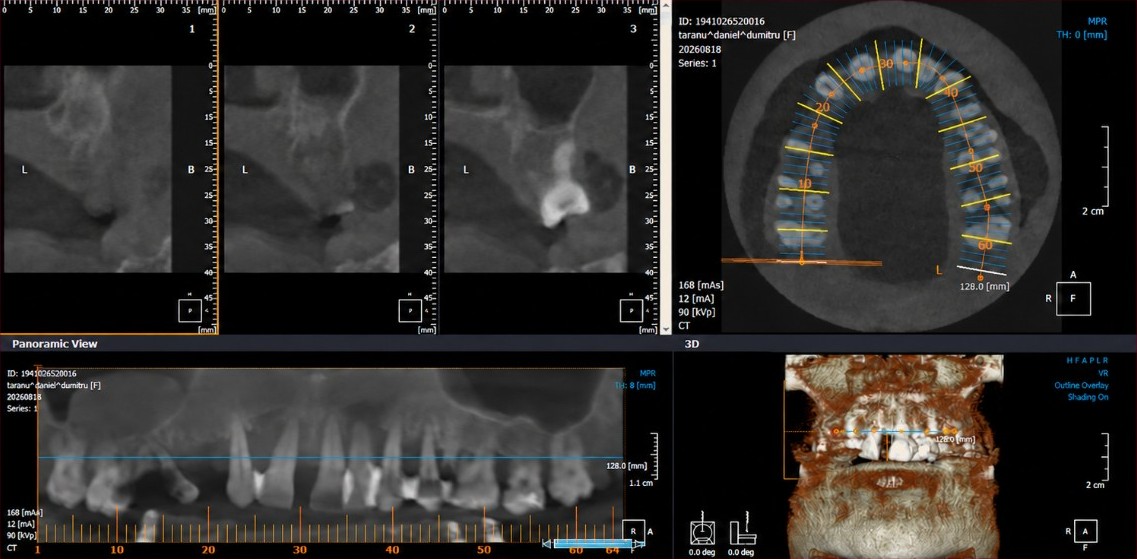Click the orientation cube in the 3D view
Image resolution: width=1137 pixels, height=559 pixels.
point(1086,531)
